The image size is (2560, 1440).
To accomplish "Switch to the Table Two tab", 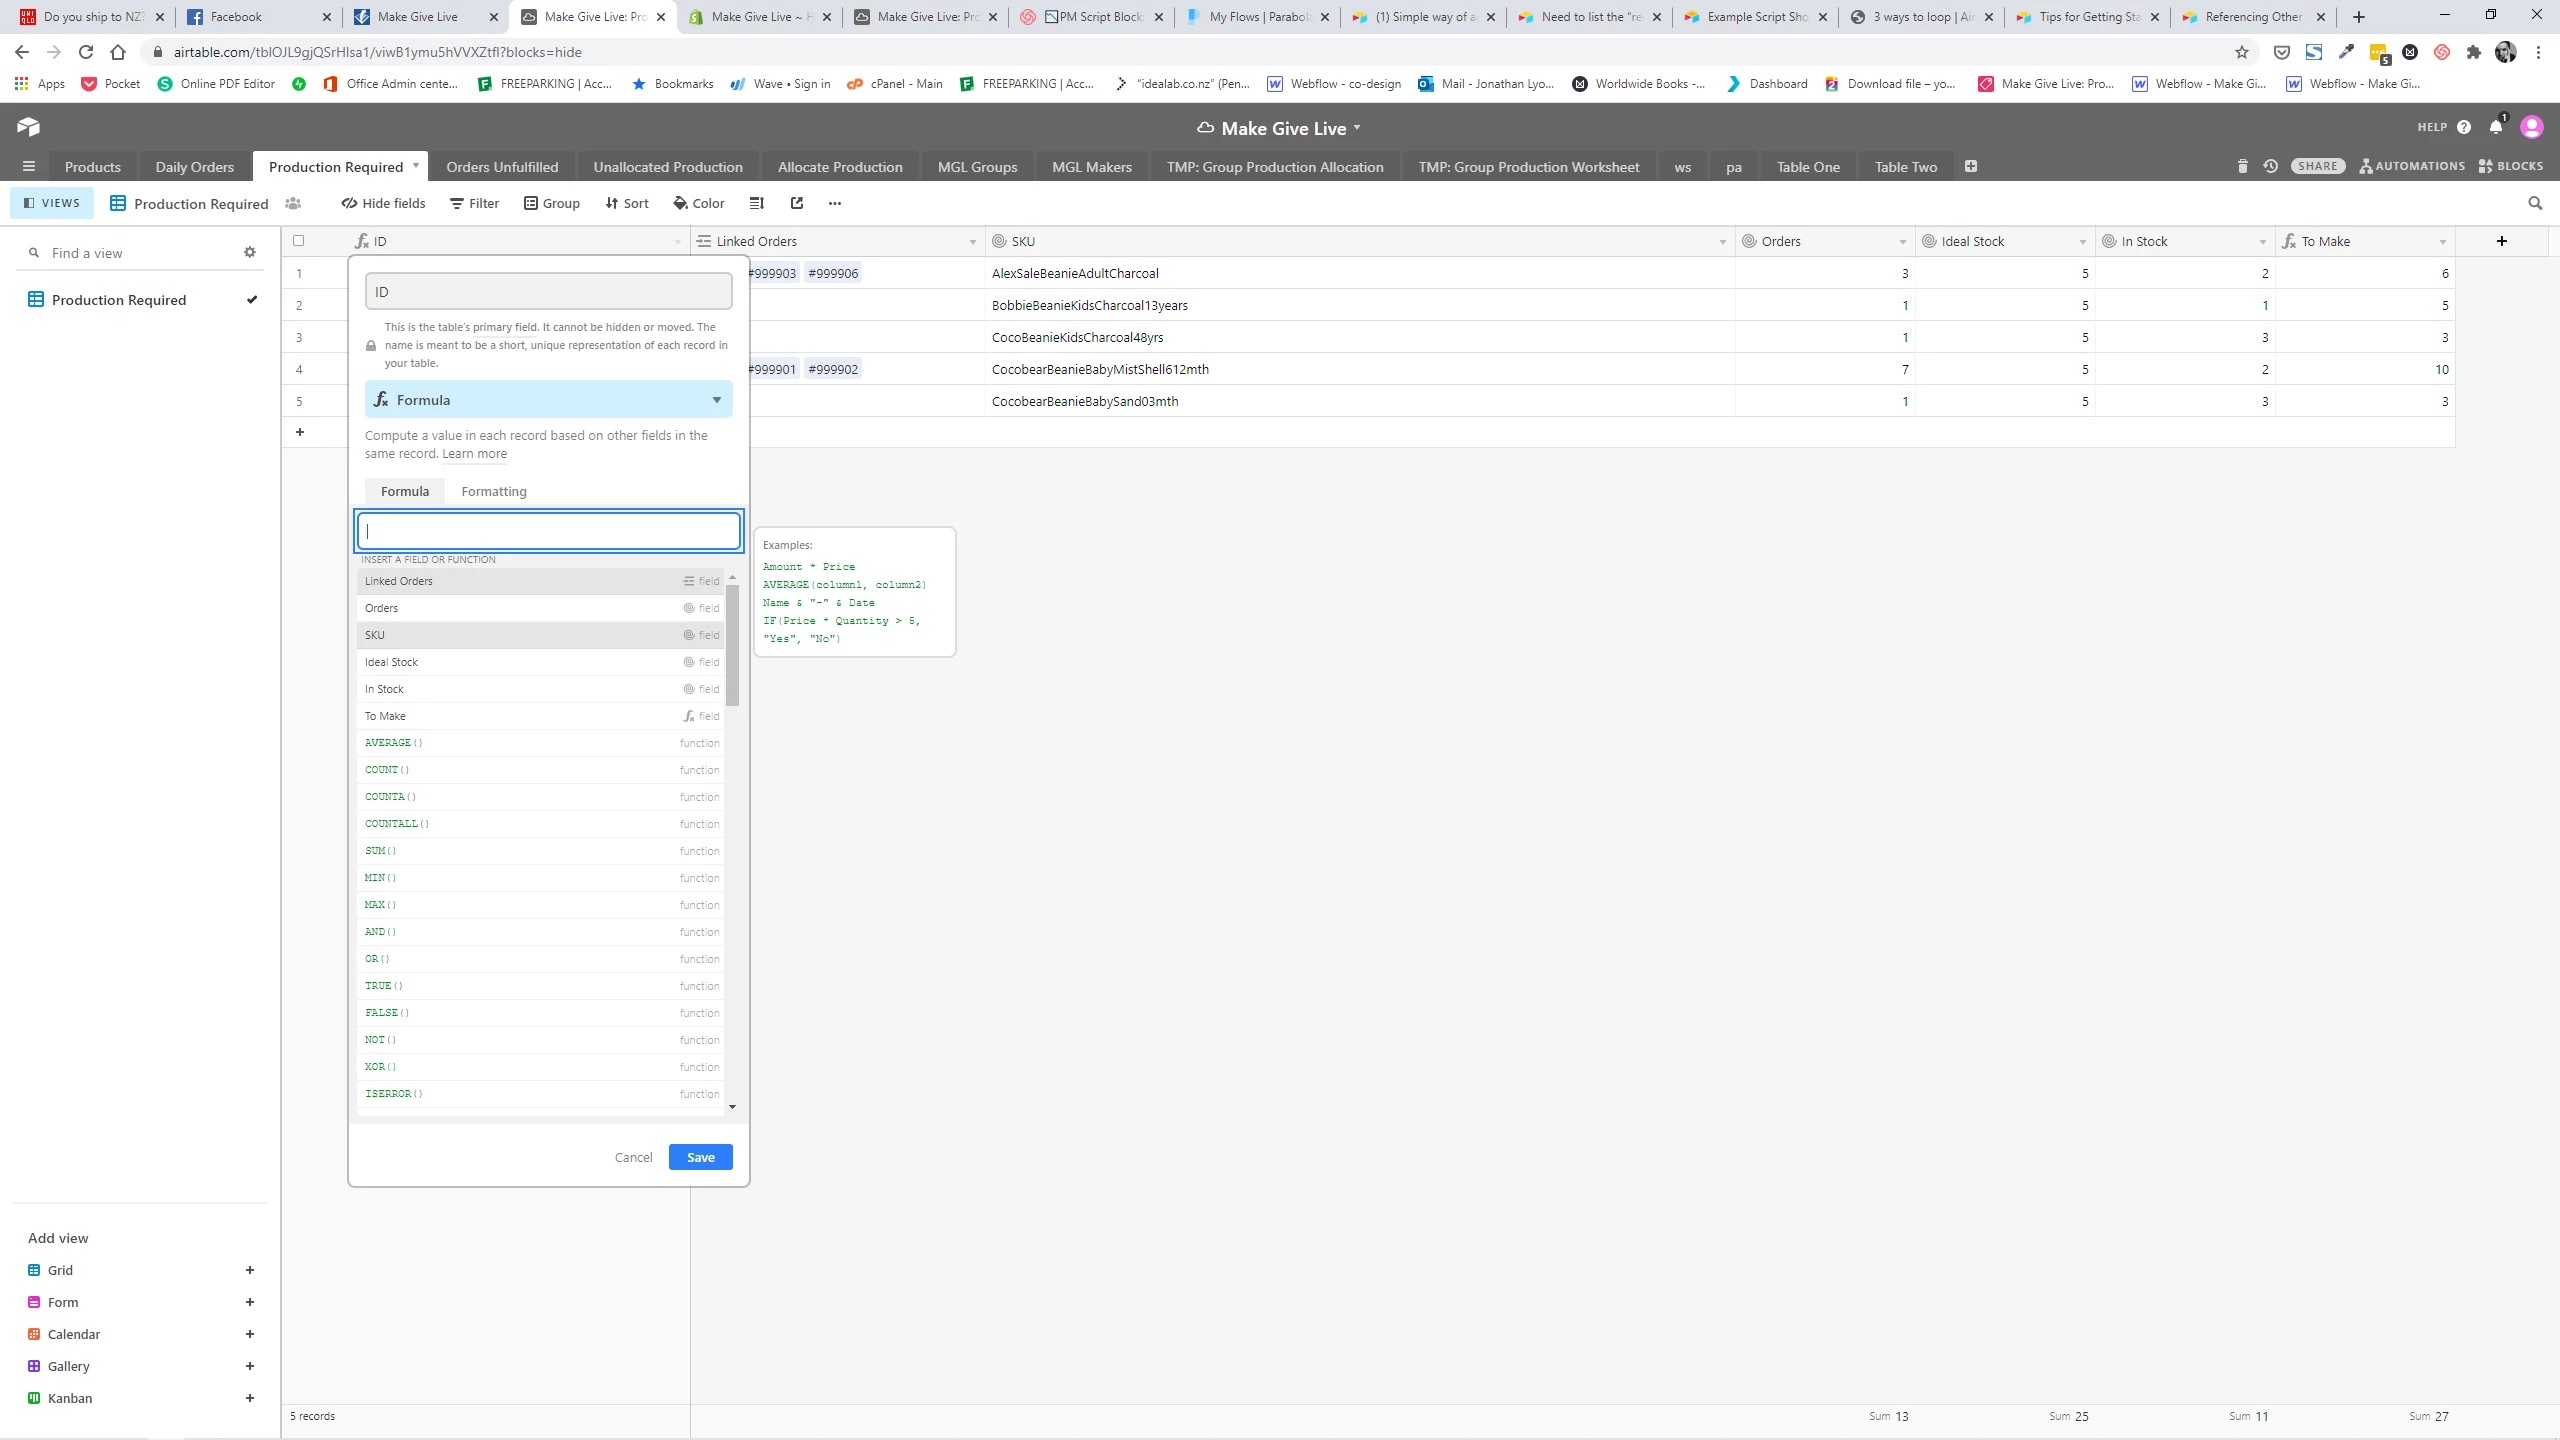I will [1906, 167].
